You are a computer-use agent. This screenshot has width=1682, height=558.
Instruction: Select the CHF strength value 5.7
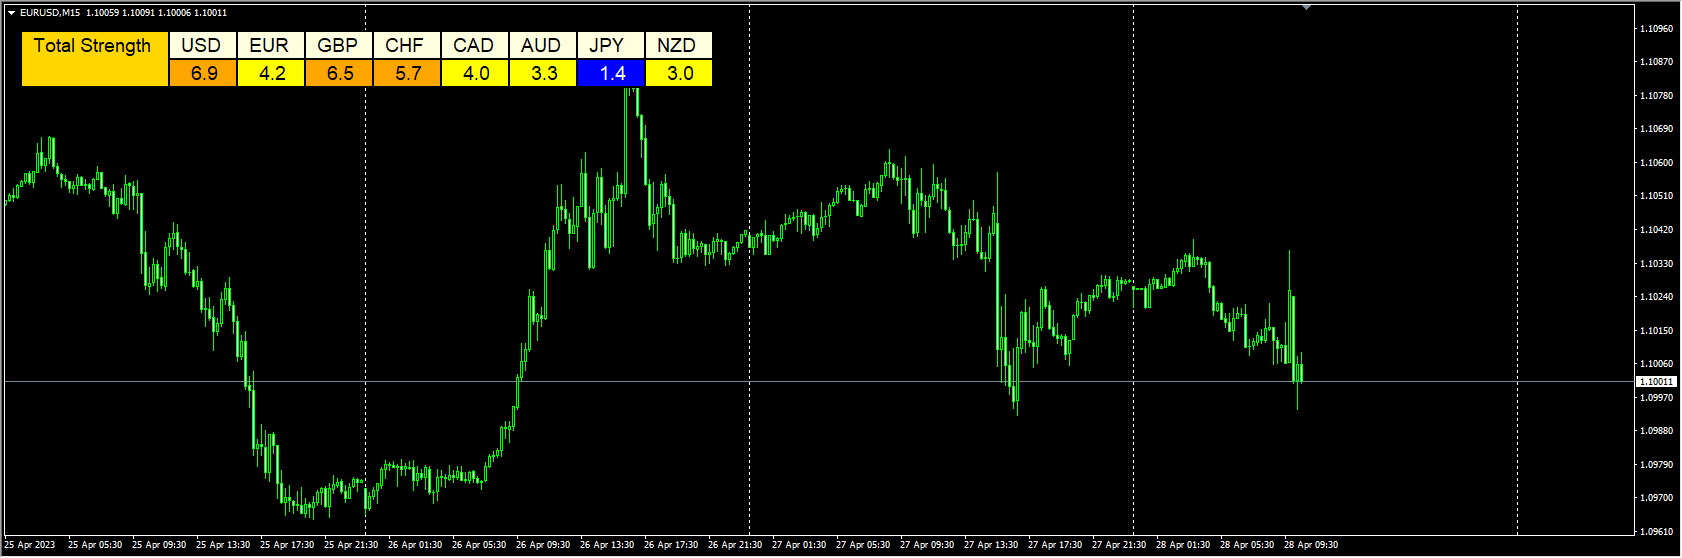pos(406,73)
